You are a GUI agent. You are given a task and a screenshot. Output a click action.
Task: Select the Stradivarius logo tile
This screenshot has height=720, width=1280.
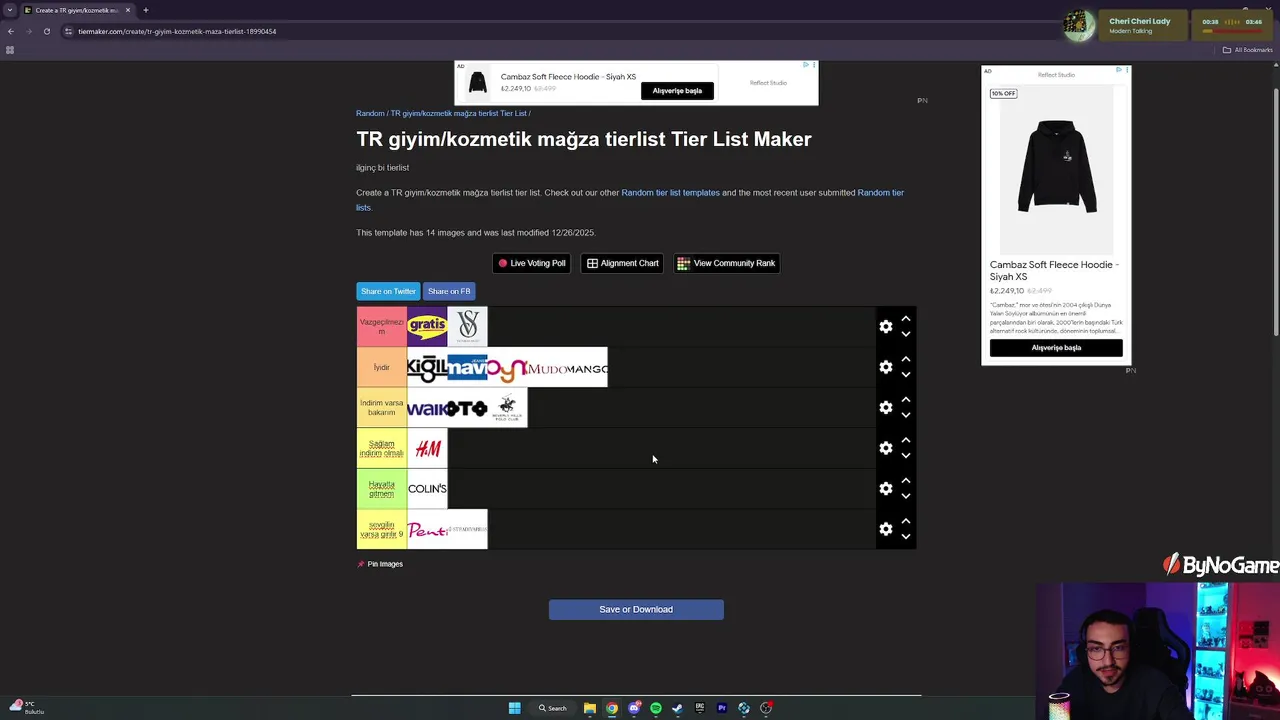(467, 529)
